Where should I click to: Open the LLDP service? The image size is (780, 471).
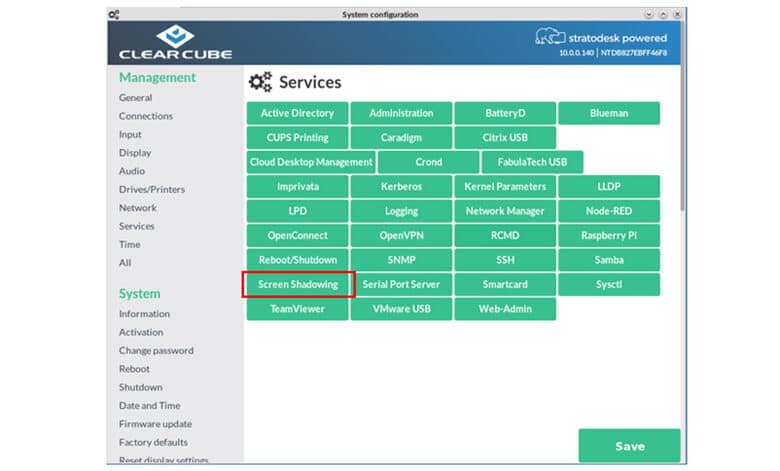(609, 187)
